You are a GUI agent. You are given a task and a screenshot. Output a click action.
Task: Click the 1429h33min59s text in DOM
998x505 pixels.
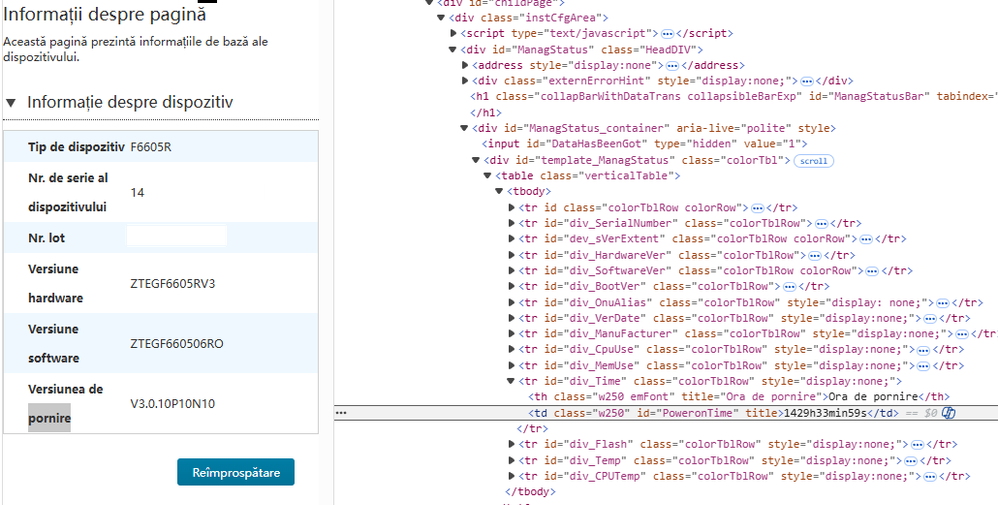[x=824, y=413]
